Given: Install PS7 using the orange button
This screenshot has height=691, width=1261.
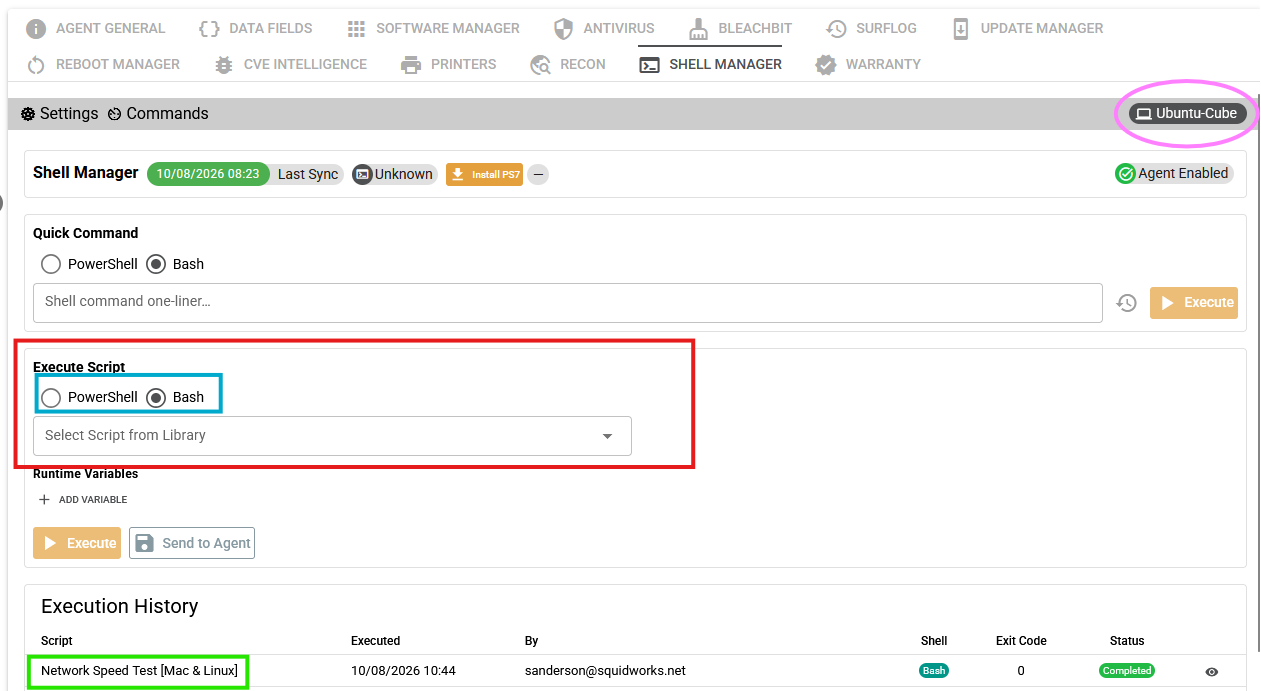Looking at the screenshot, I should pos(484,174).
